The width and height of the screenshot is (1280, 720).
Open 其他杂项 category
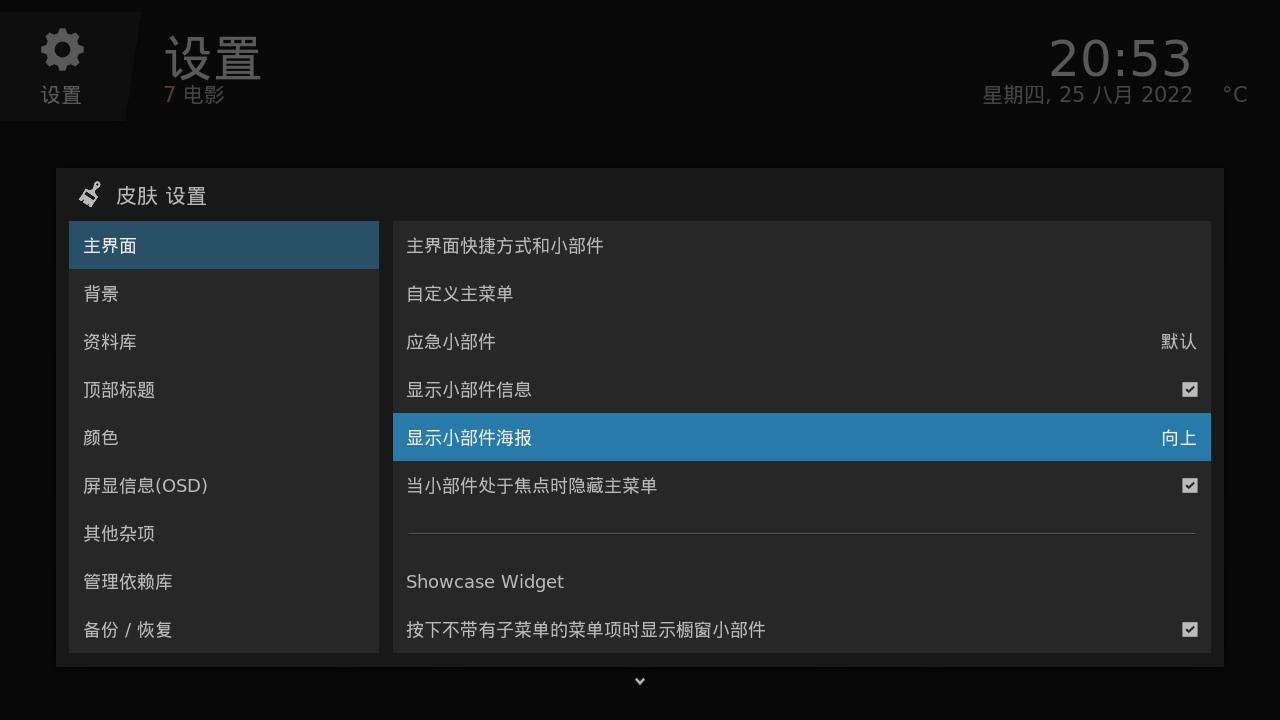pyautogui.click(x=224, y=534)
